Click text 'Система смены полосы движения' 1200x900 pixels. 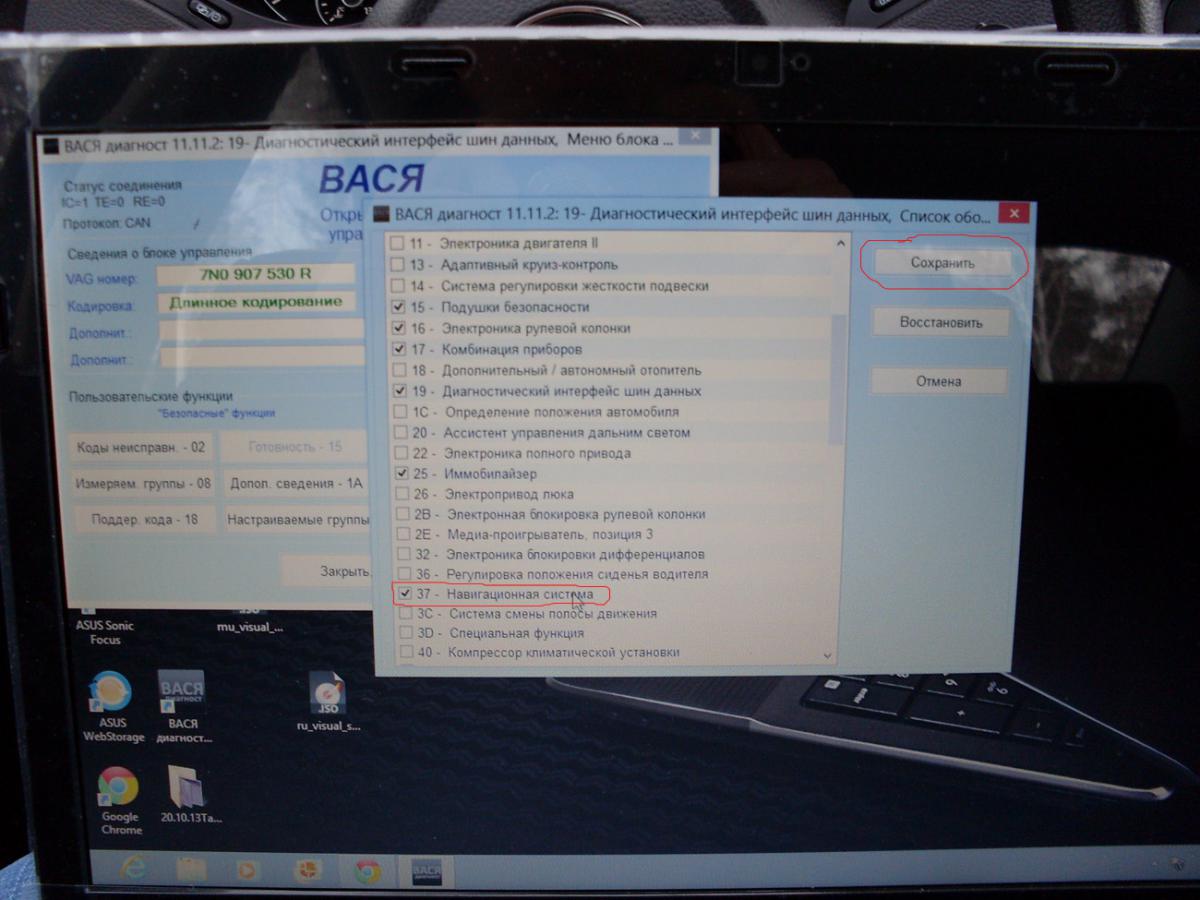point(553,614)
